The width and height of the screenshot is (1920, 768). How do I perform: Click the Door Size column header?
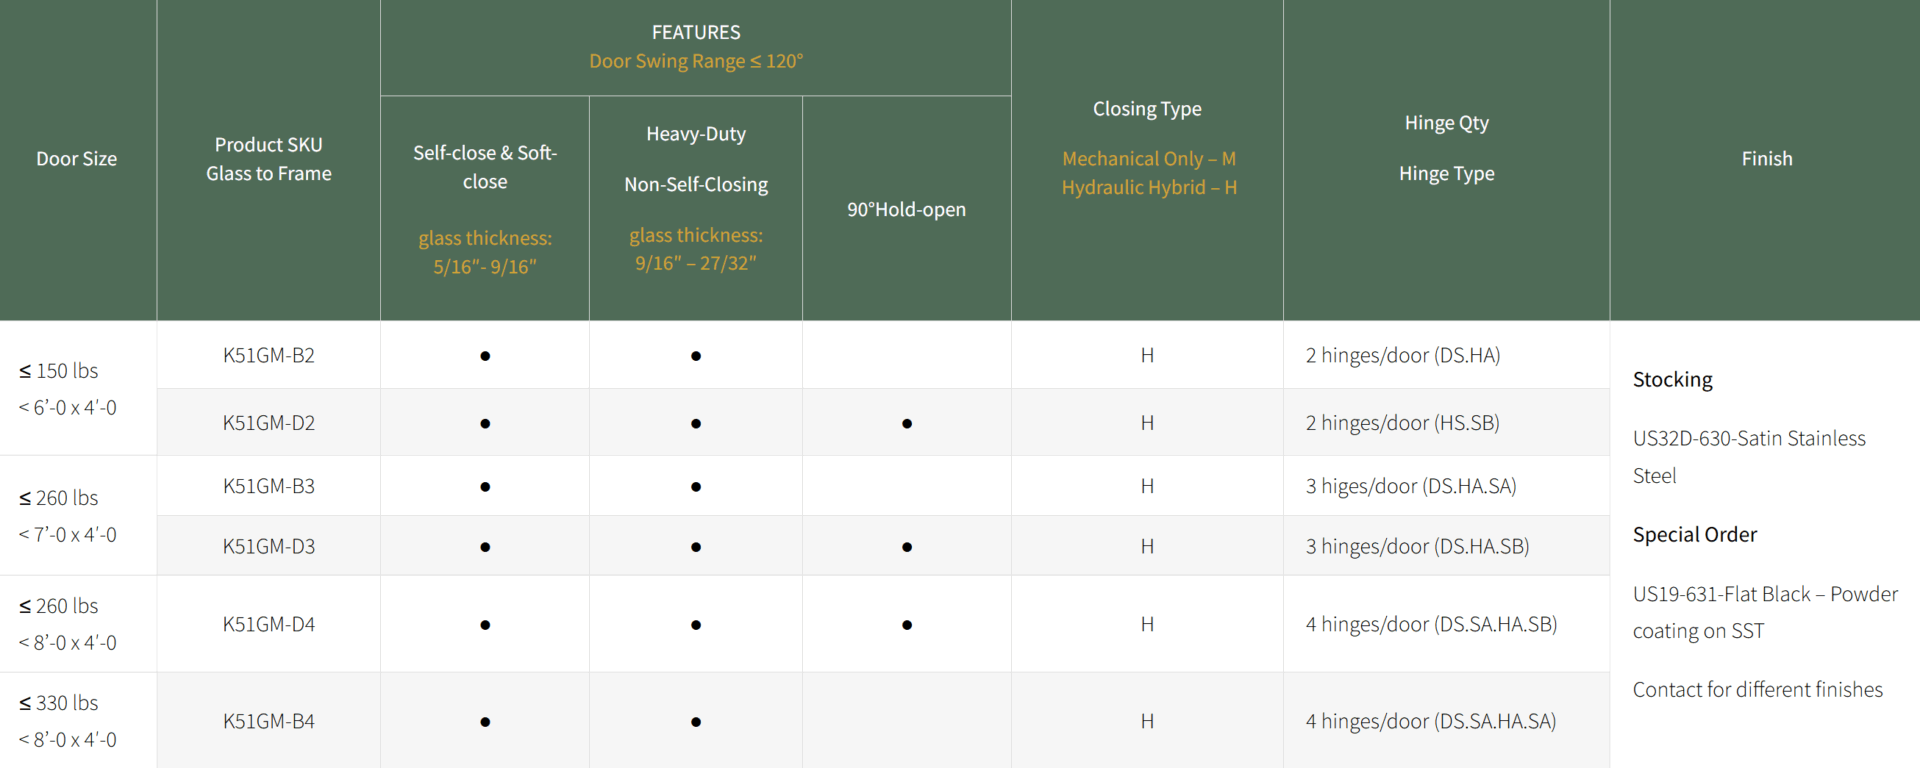point(77,159)
